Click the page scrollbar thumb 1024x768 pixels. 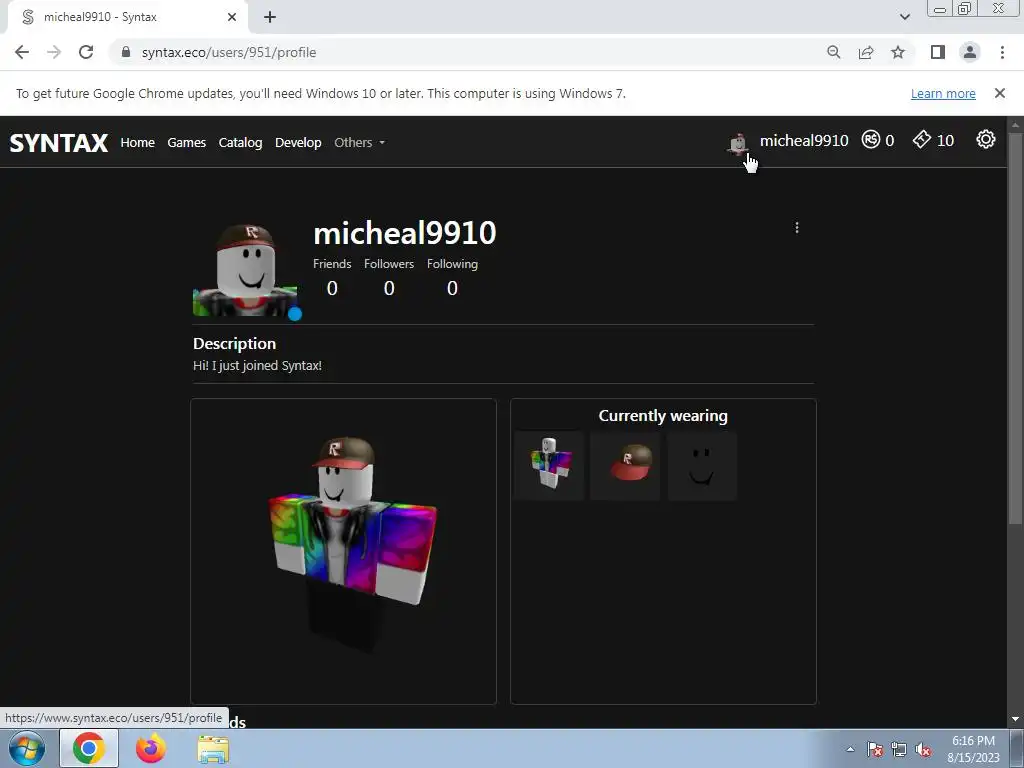pyautogui.click(x=1015, y=327)
